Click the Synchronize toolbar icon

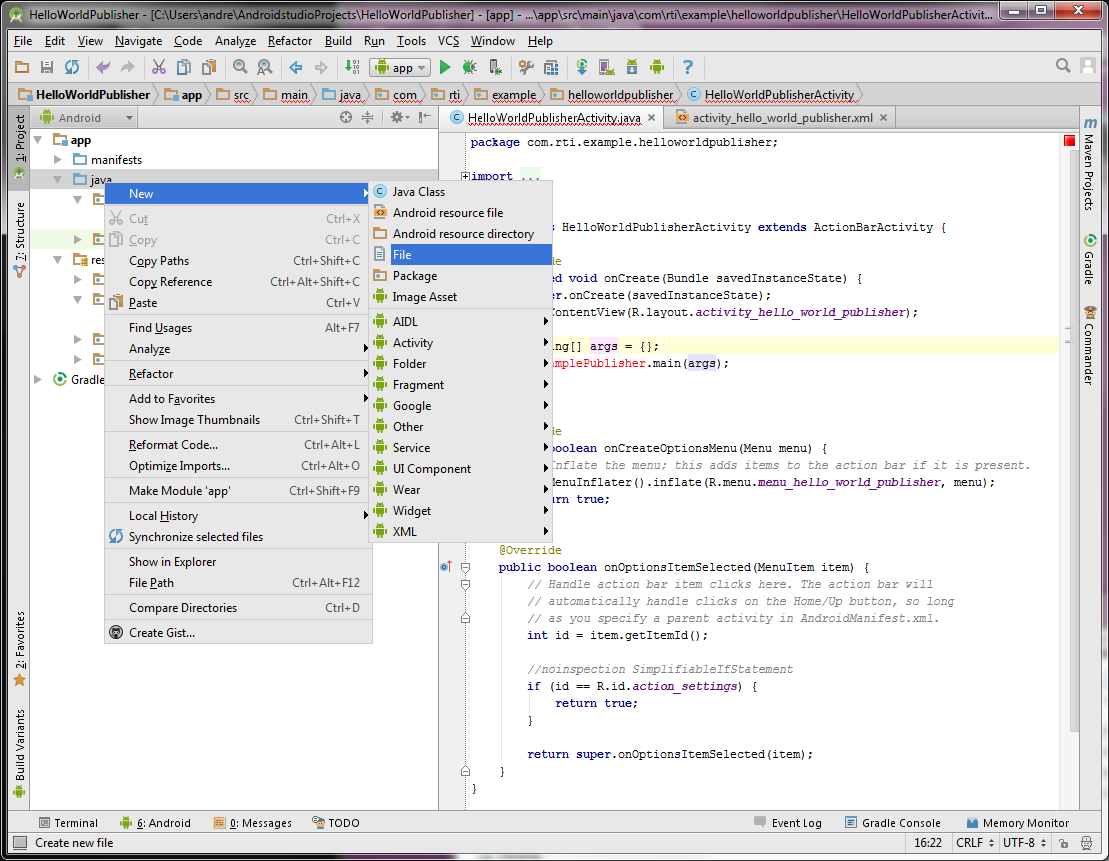[71, 67]
